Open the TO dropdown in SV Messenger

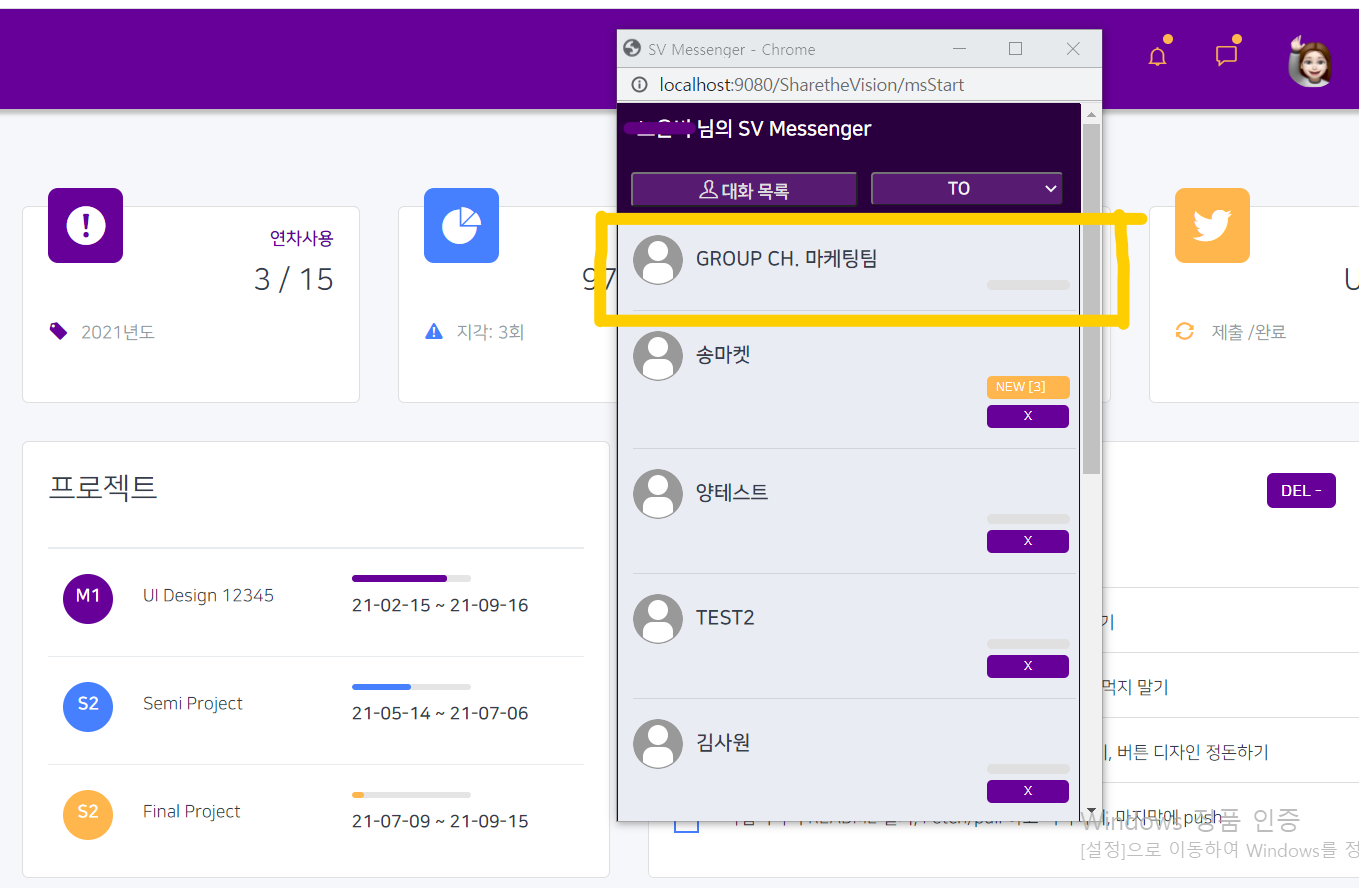click(966, 188)
